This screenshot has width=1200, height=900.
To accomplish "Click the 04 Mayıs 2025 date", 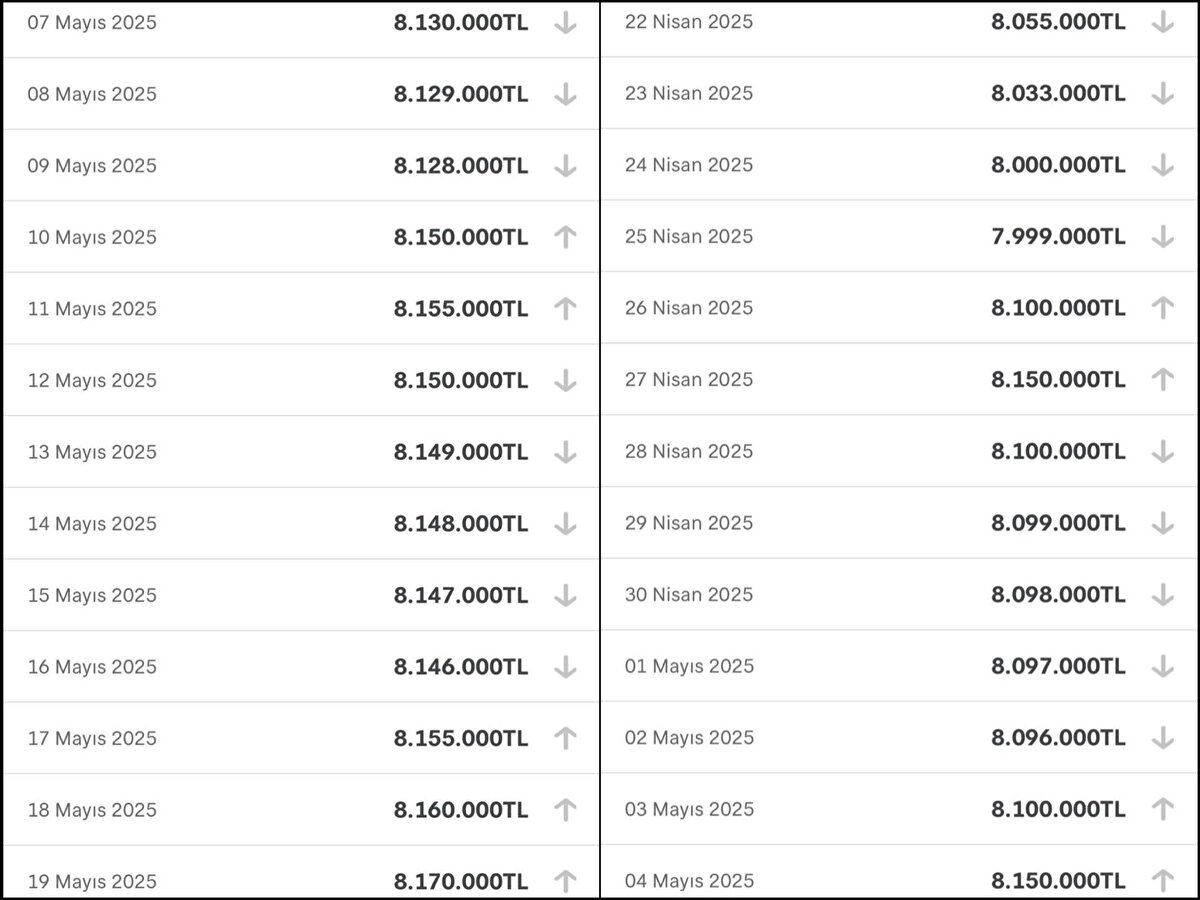I will click(x=689, y=881).
